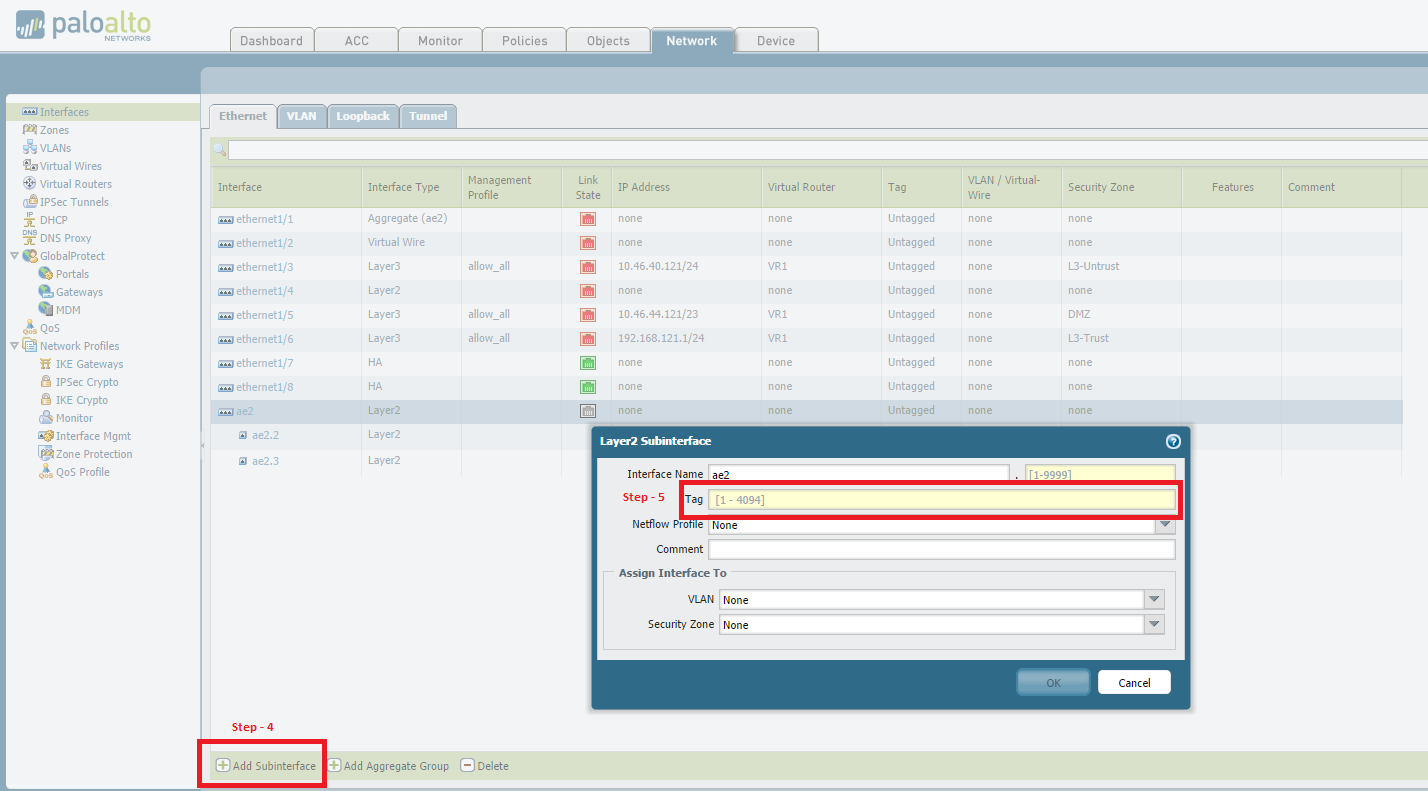
Task: Switch to the Loopback tab
Action: pyautogui.click(x=362, y=116)
